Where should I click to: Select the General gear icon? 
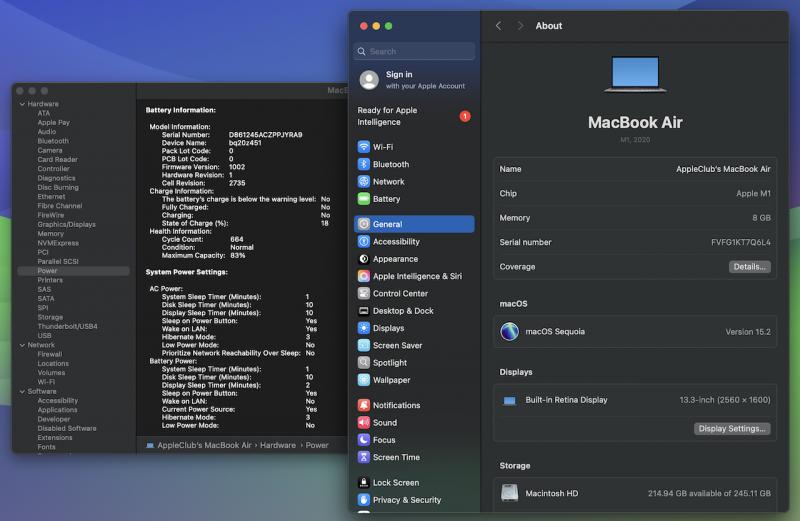coord(363,224)
